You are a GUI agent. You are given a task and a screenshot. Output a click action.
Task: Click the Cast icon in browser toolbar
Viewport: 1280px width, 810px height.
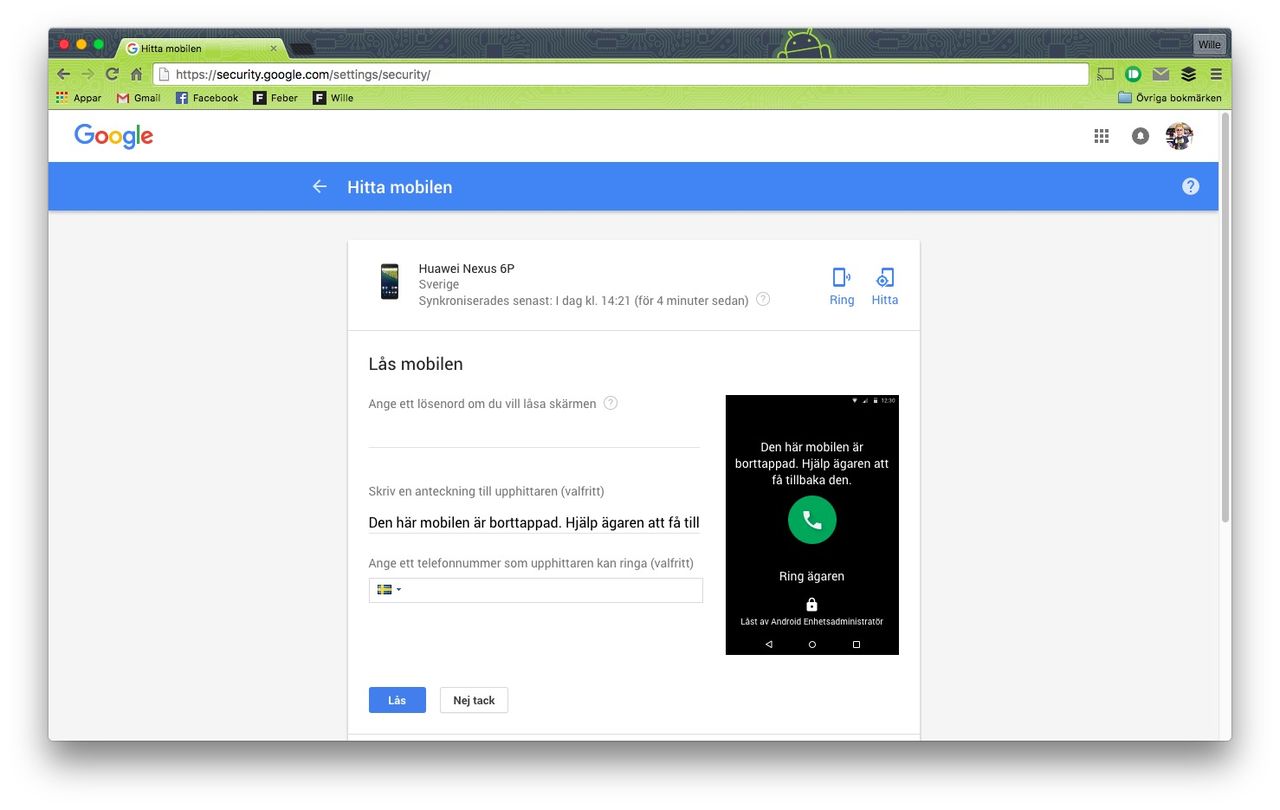click(x=1104, y=73)
